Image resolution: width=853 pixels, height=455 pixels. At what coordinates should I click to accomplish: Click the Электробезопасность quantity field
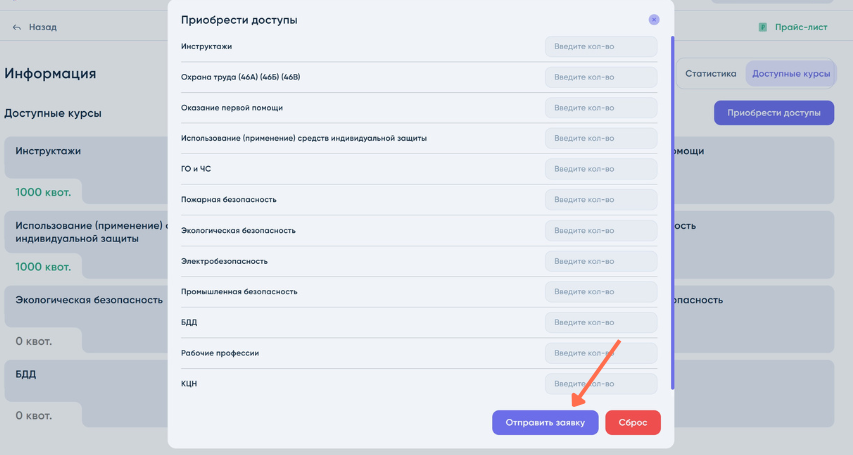(601, 261)
